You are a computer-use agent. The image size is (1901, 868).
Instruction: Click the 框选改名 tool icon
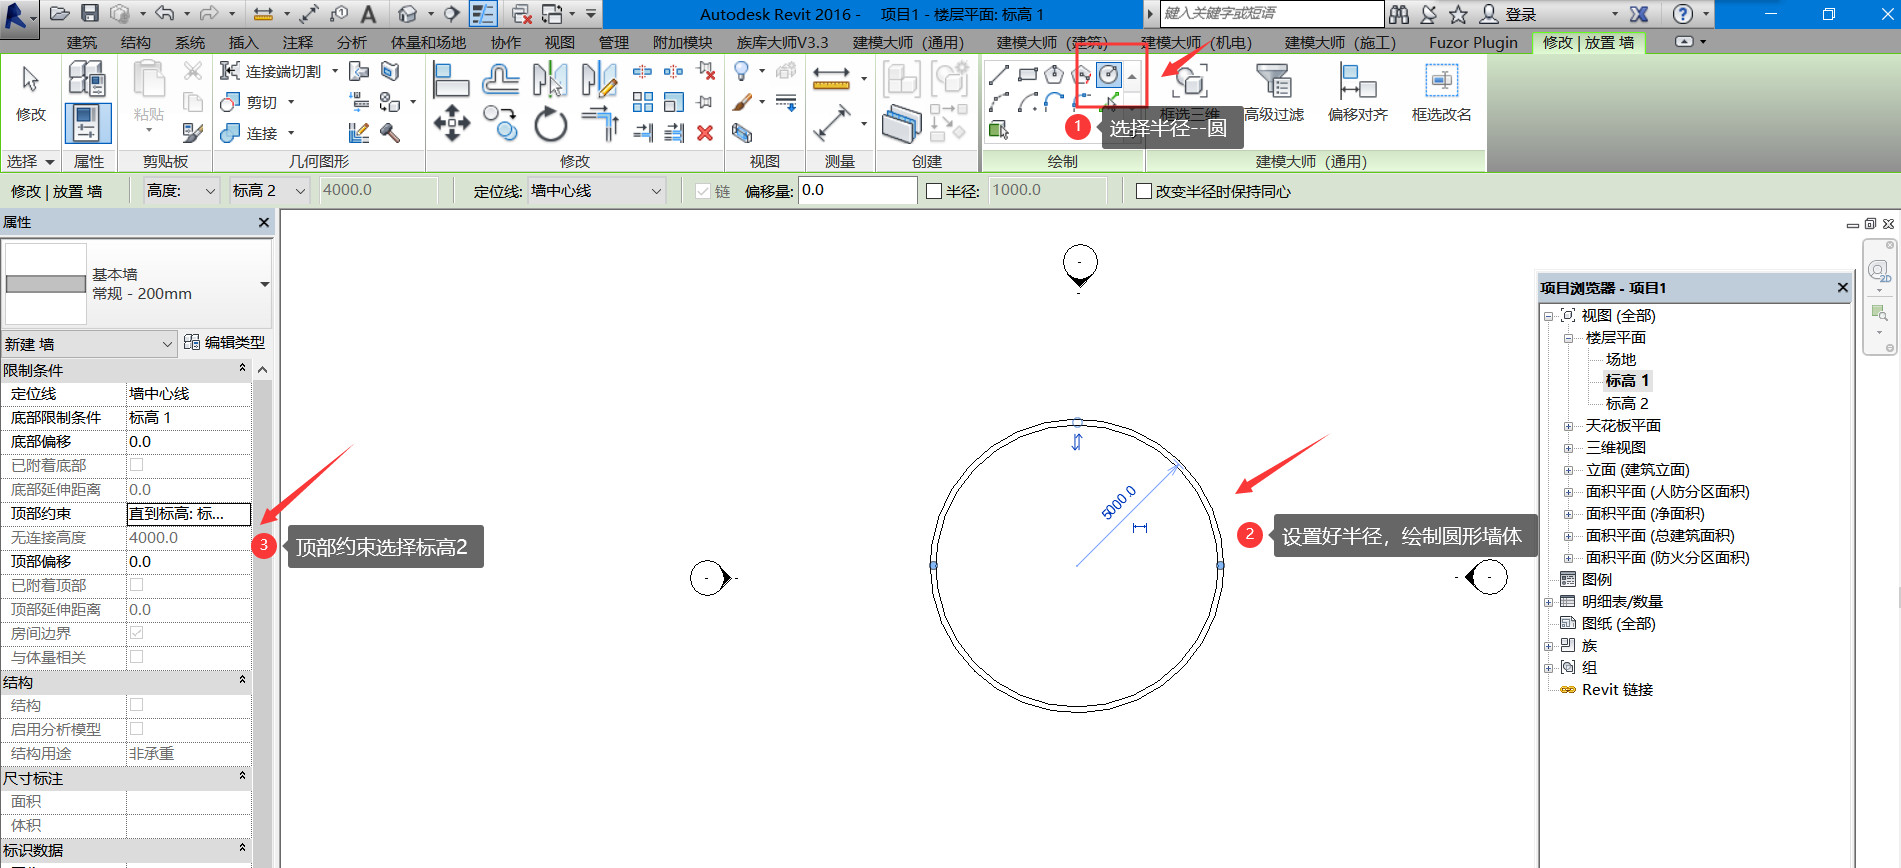tap(1441, 83)
